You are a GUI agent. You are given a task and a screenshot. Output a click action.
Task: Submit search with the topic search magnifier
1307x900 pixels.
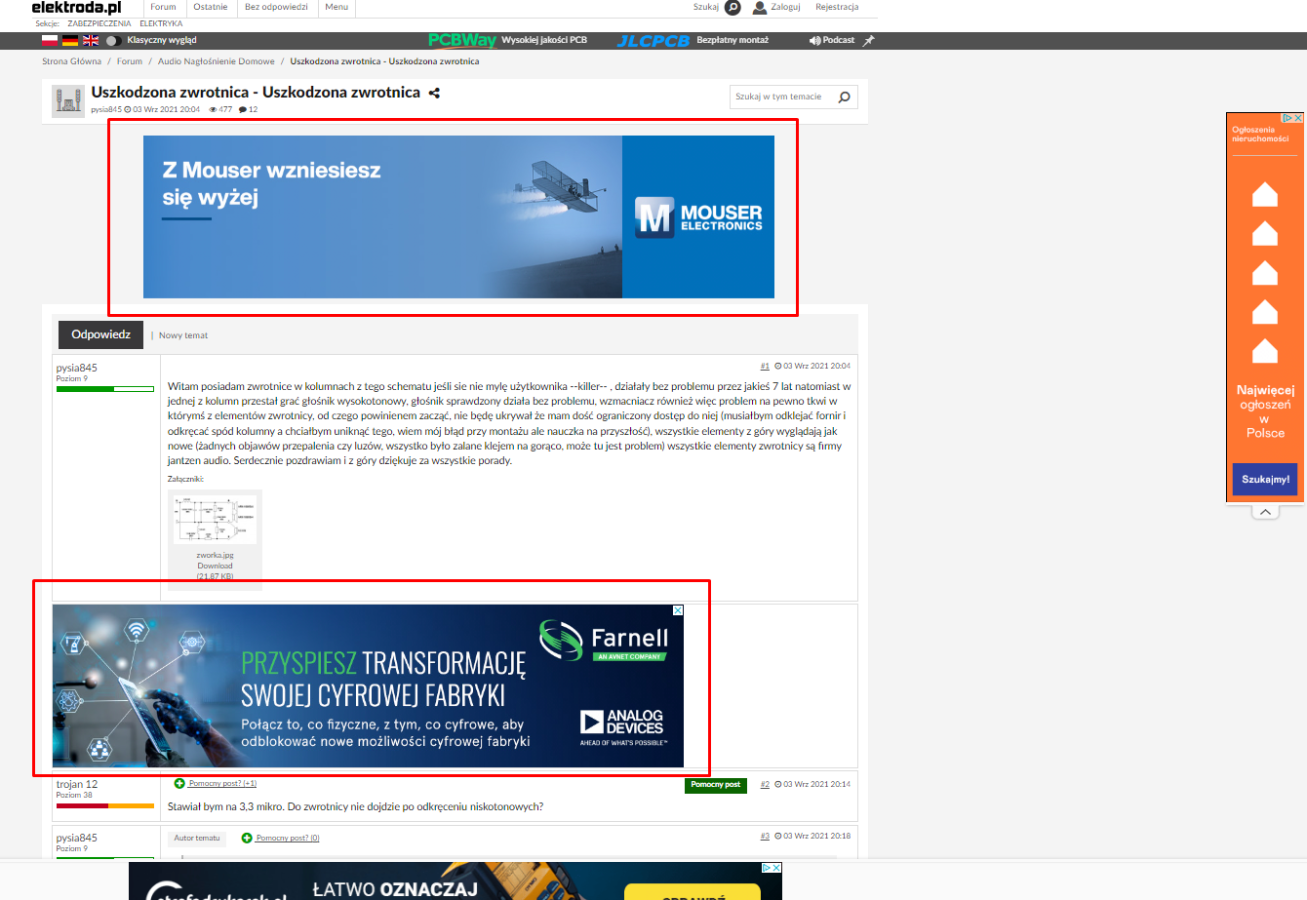(x=844, y=97)
